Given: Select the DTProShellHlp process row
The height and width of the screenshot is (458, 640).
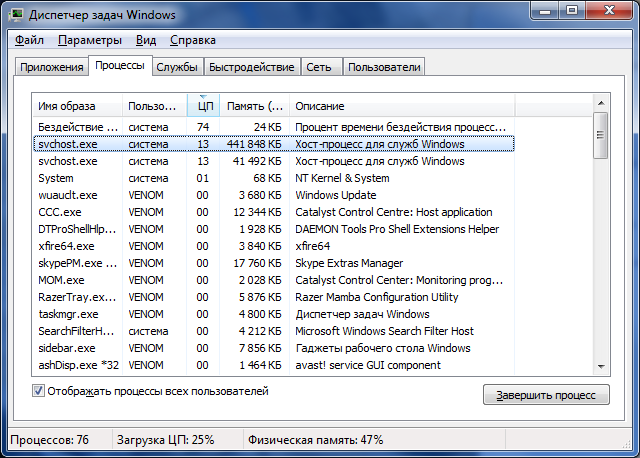Looking at the screenshot, I should coord(273,229).
